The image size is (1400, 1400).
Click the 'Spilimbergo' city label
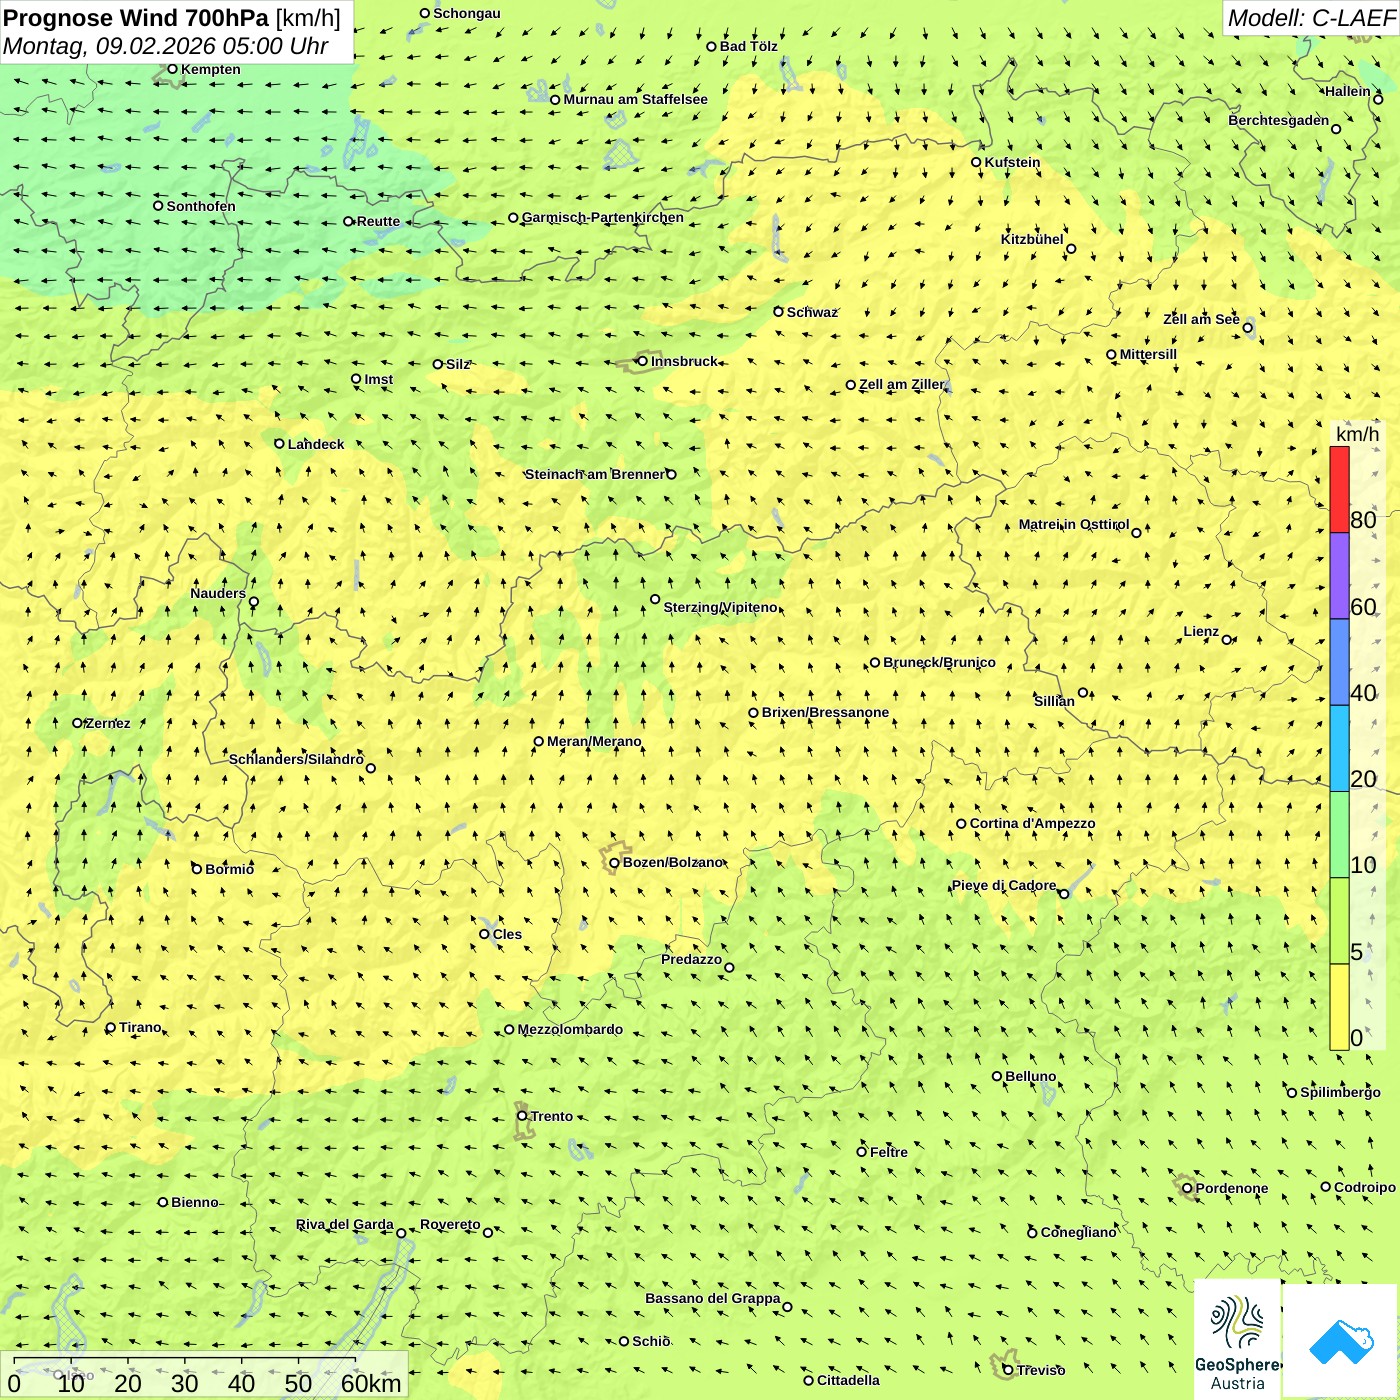click(x=1340, y=1092)
